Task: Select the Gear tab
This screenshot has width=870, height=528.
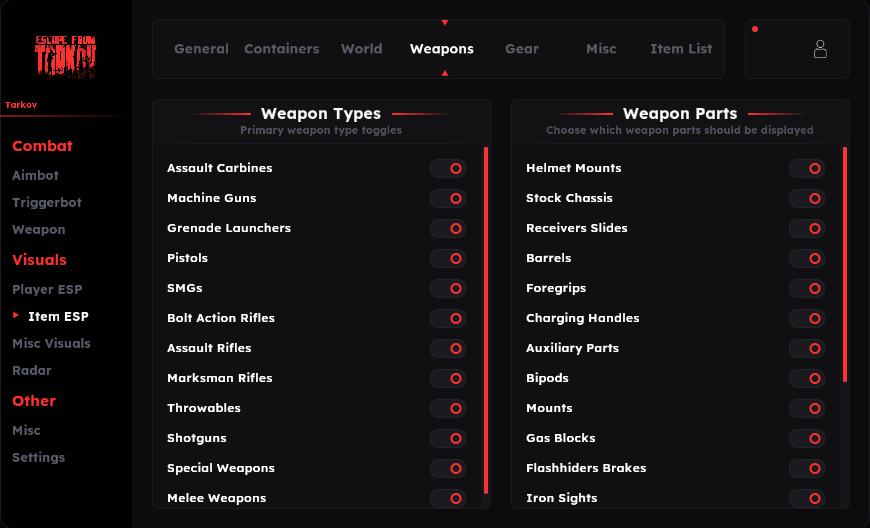Action: coord(522,49)
